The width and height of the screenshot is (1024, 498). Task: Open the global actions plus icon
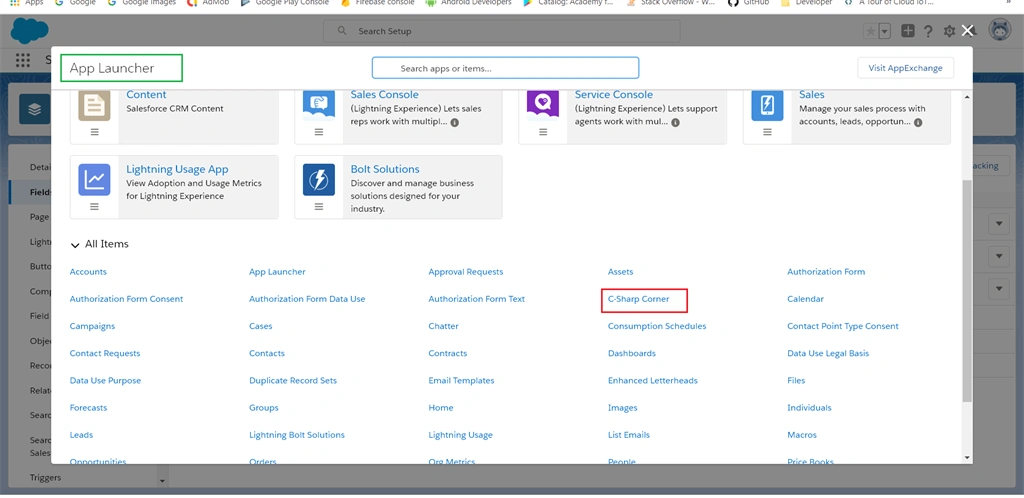pos(908,31)
